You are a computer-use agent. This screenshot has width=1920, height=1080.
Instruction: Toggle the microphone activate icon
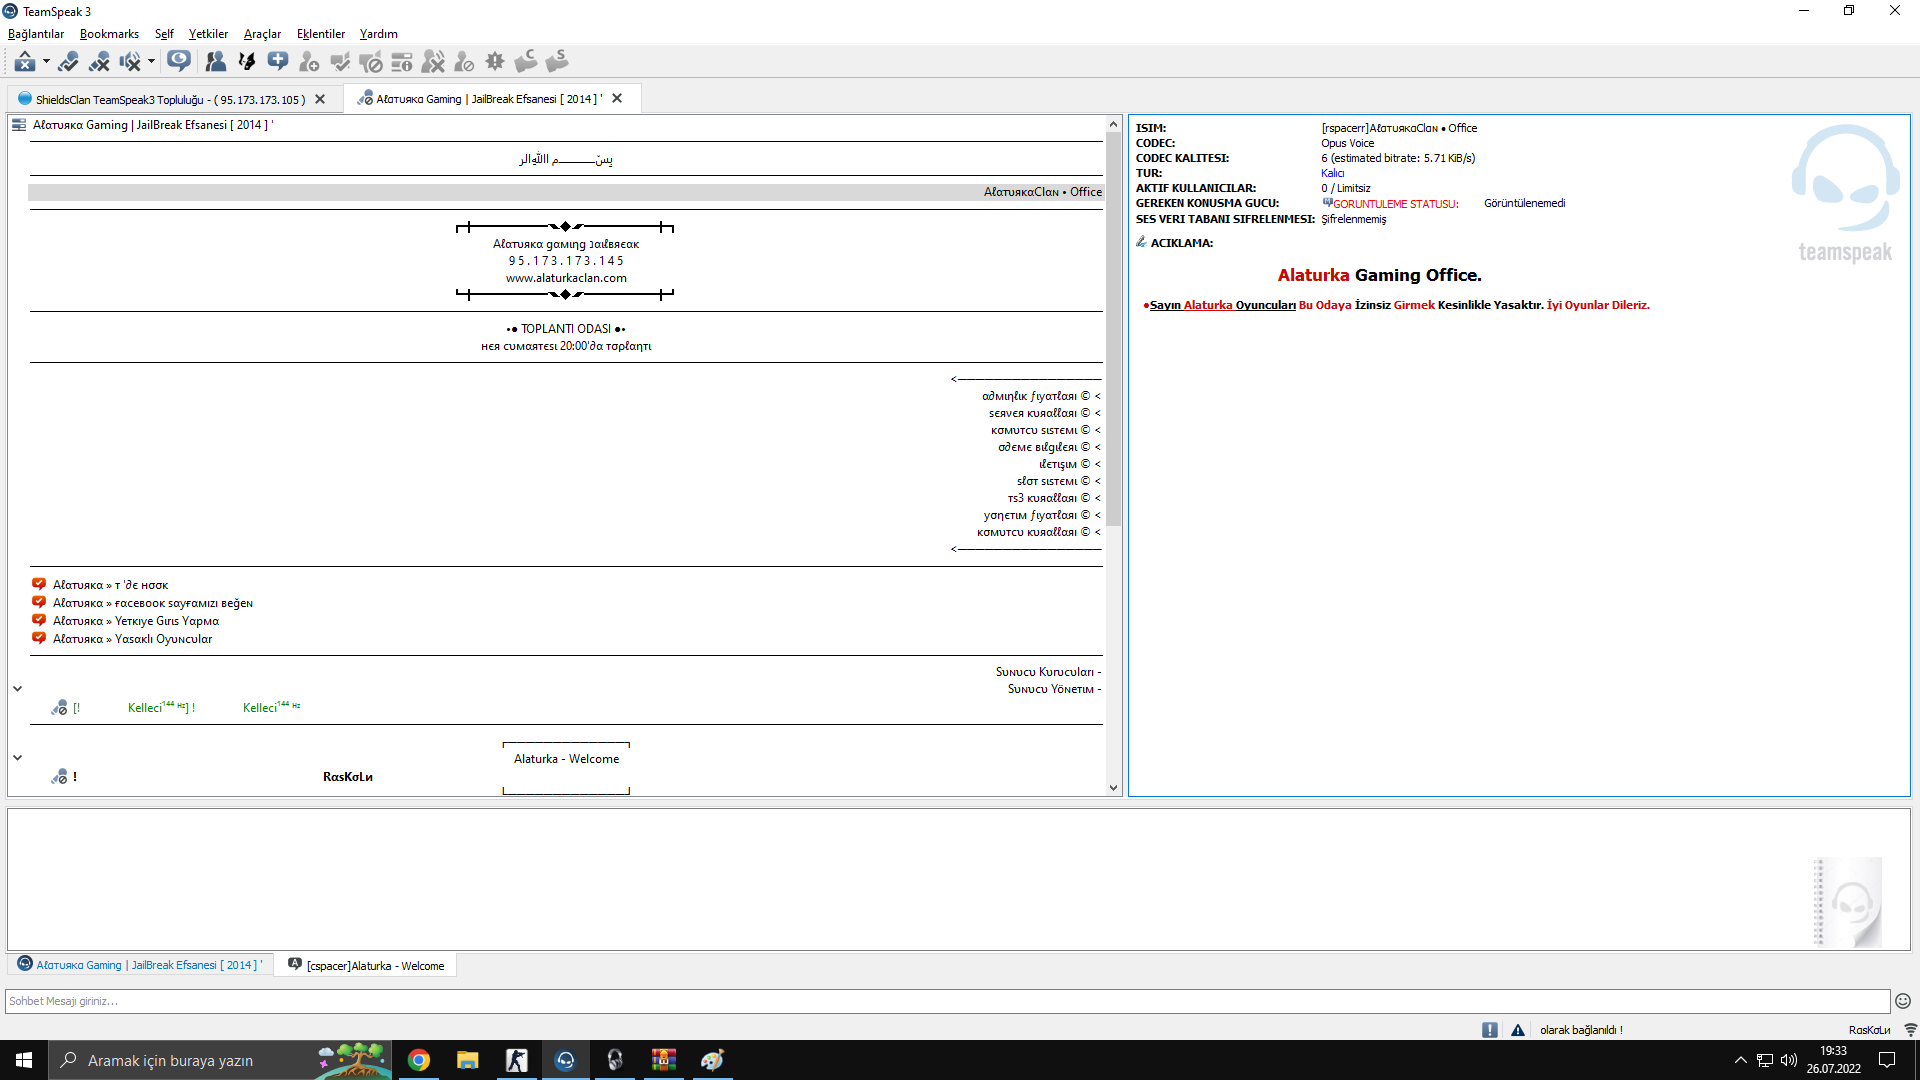68,62
